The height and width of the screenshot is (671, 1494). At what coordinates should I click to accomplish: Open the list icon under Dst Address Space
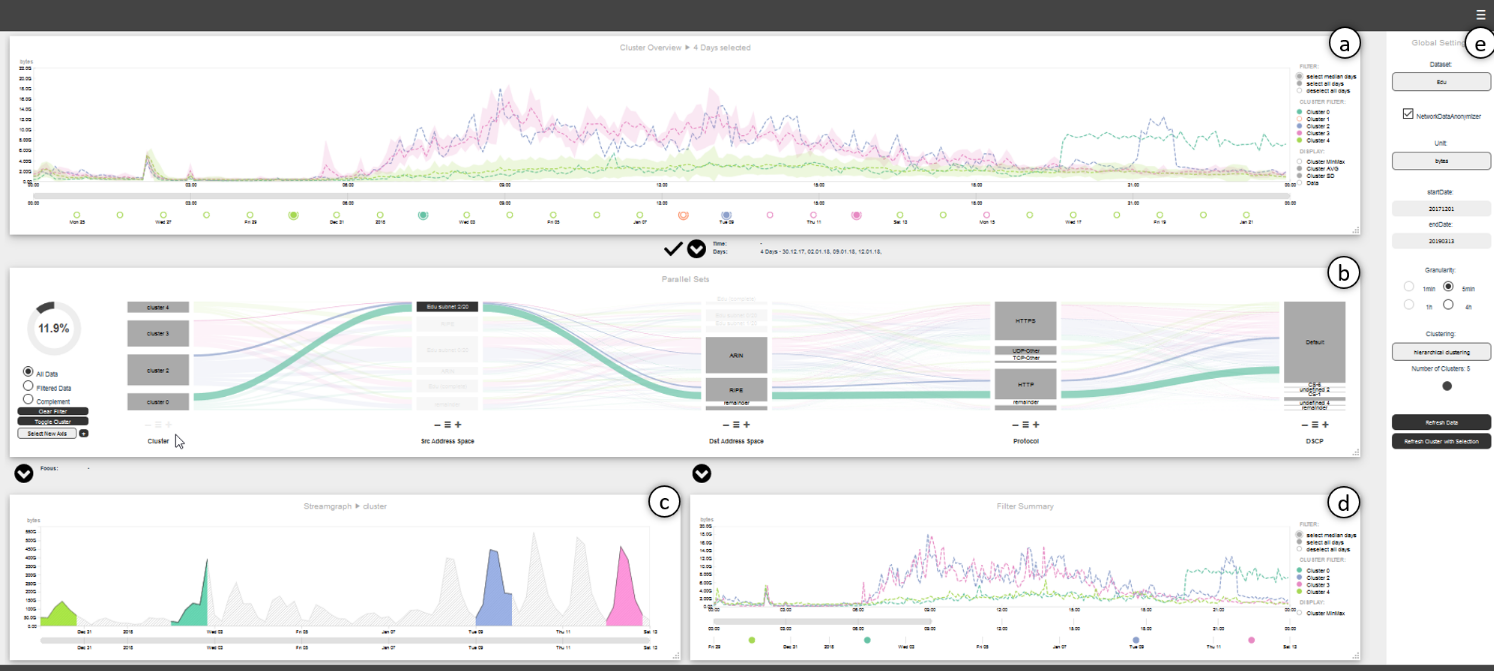736,424
